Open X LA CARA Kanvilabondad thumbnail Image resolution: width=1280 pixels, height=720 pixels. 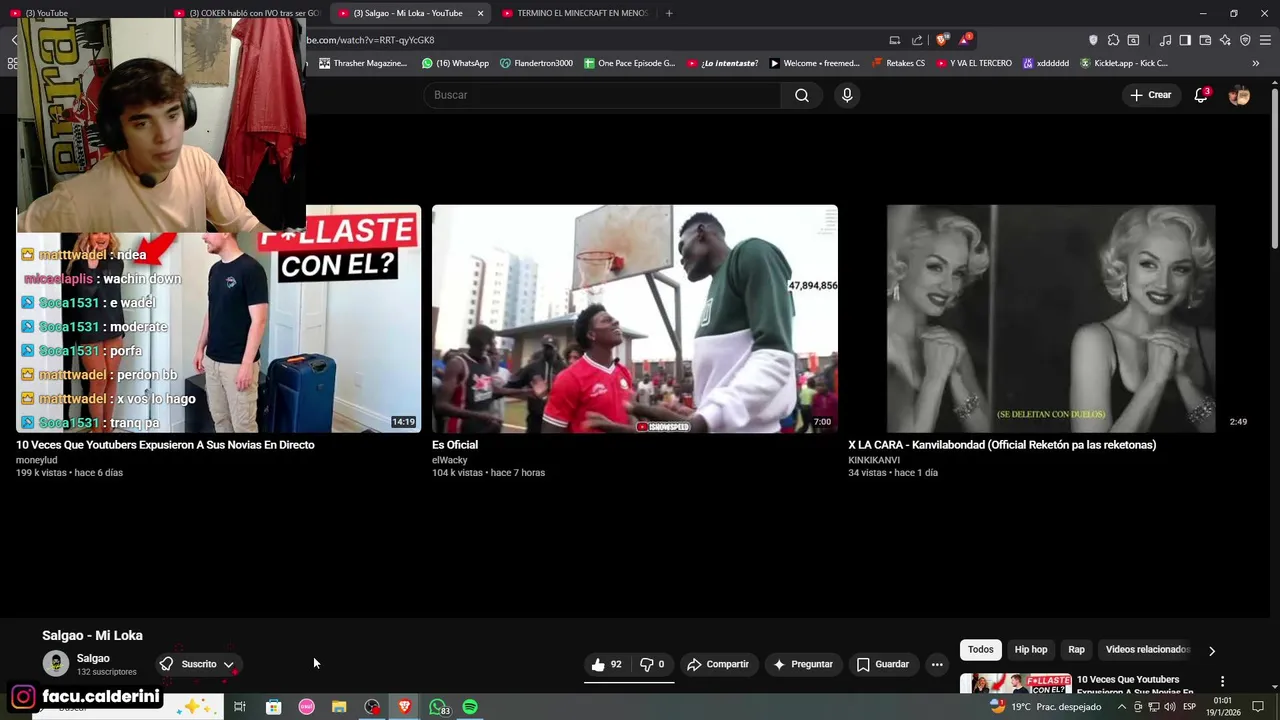(1051, 319)
